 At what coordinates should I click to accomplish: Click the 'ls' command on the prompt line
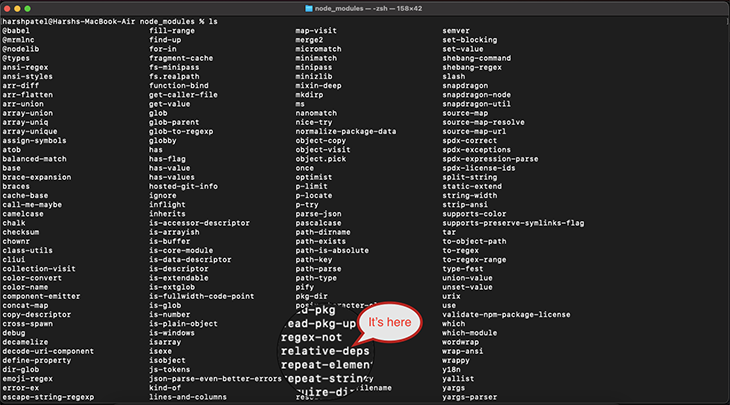click(213, 21)
